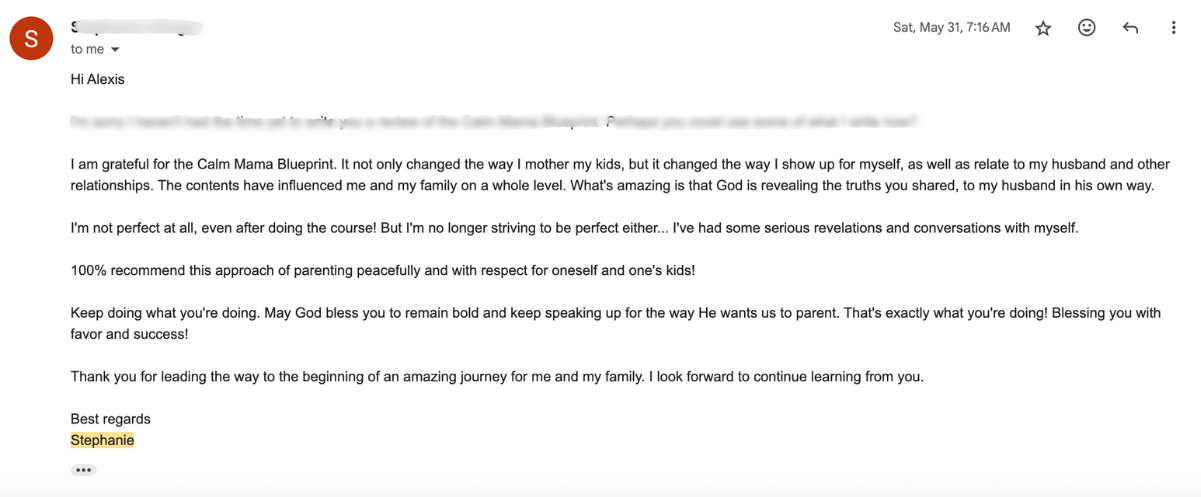Click the red 'S' sender avatar
The height and width of the screenshot is (497, 1201).
[x=31, y=38]
